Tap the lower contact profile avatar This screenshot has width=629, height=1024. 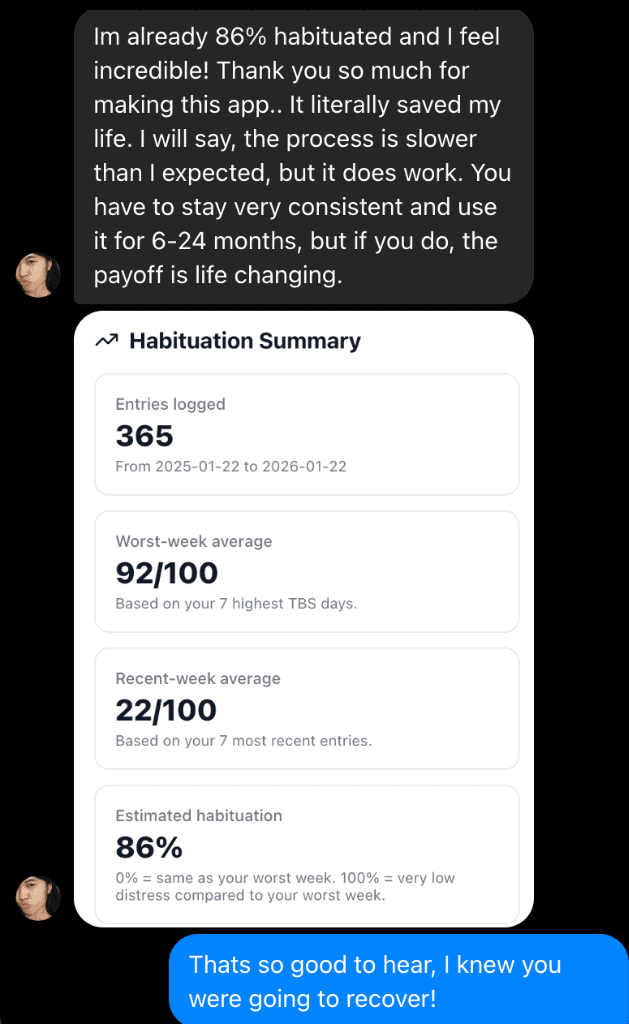(37, 897)
